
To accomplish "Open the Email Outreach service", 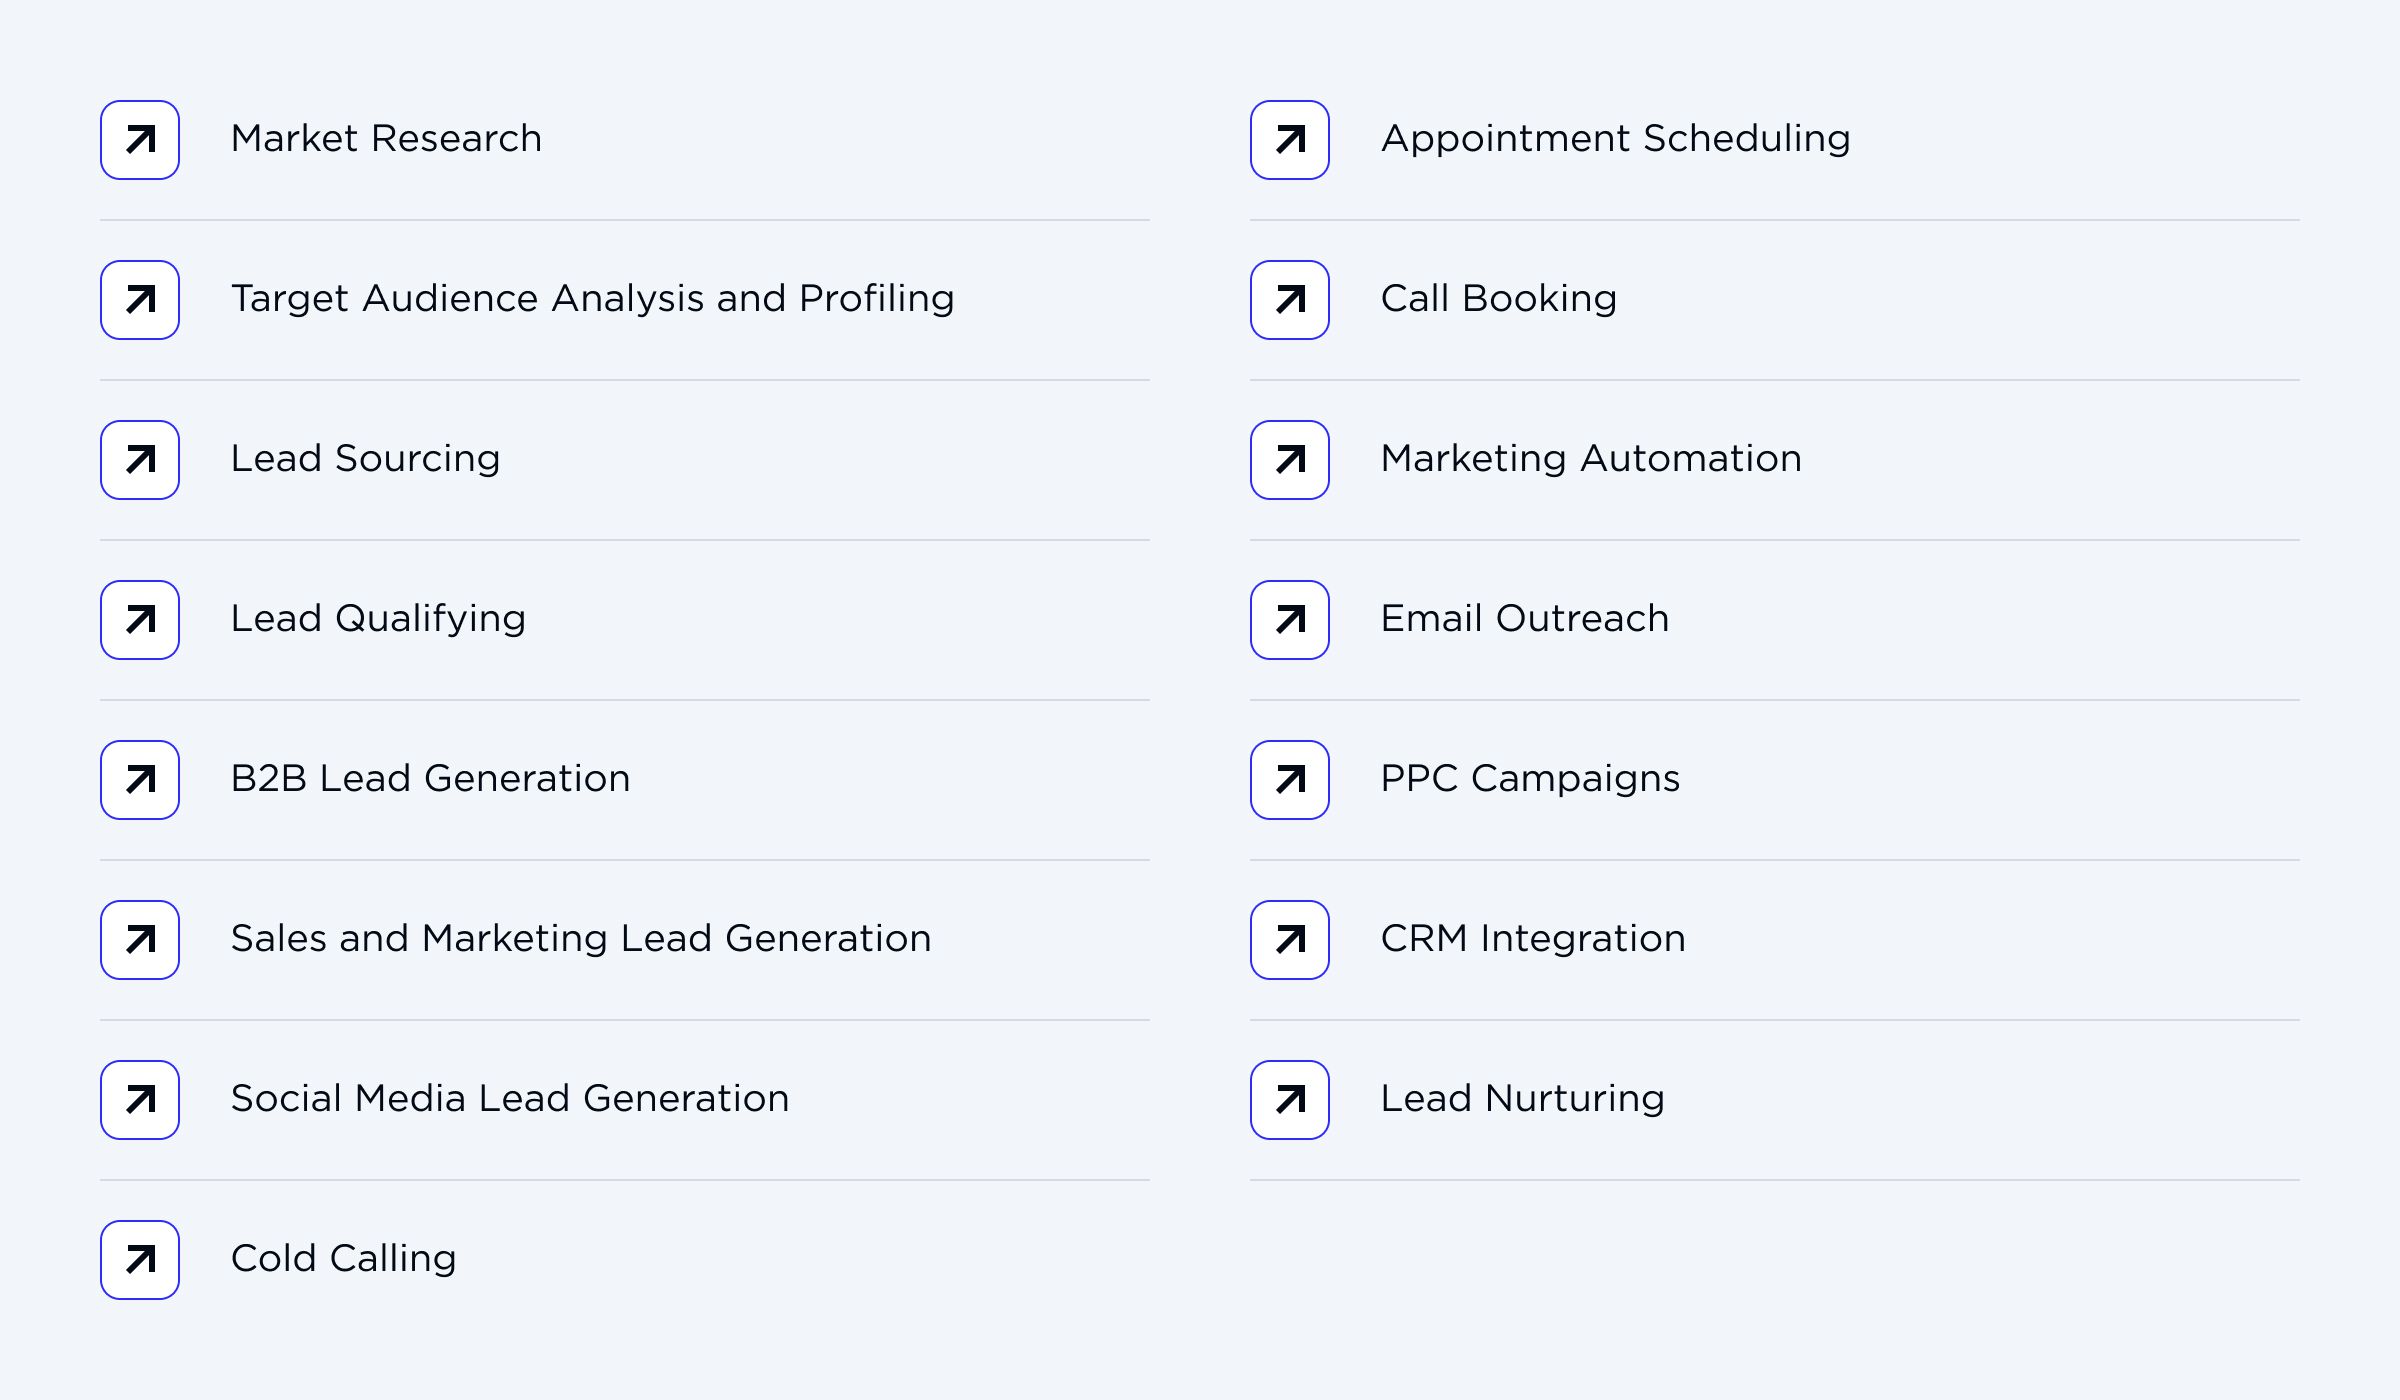I will pyautogui.click(x=1524, y=618).
